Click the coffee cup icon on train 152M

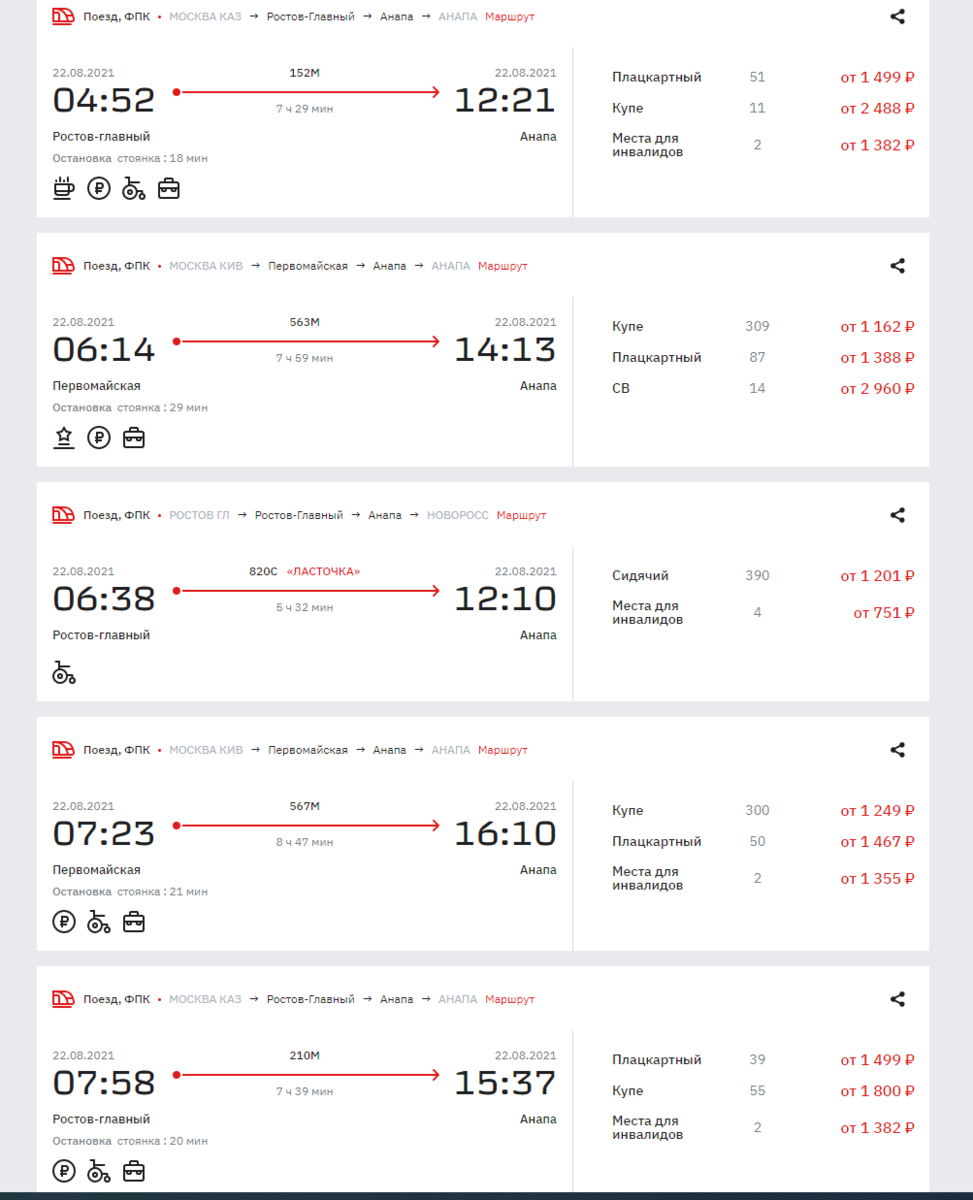click(x=64, y=188)
